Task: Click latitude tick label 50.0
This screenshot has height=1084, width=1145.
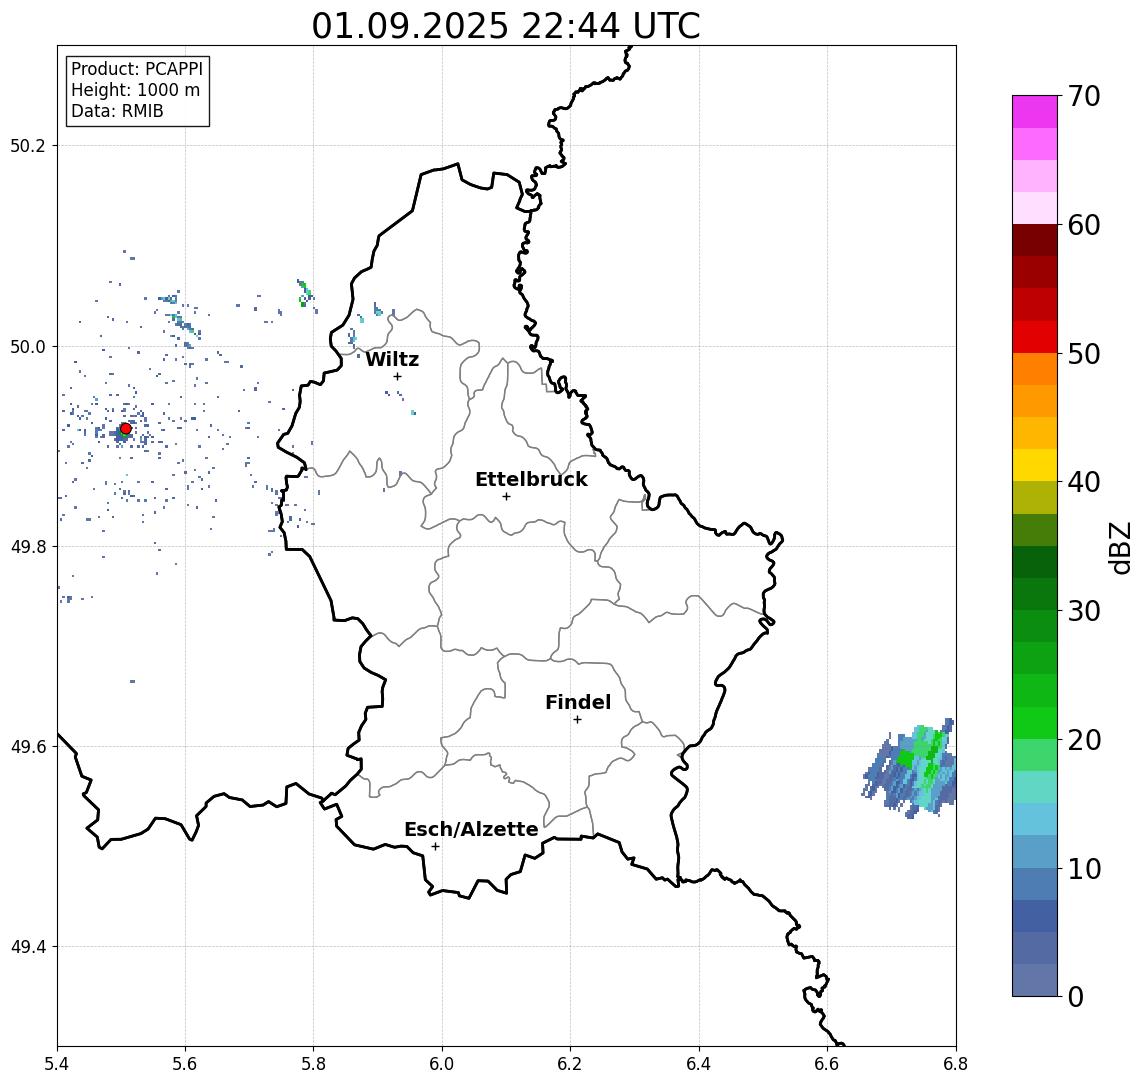Action: click(x=28, y=346)
